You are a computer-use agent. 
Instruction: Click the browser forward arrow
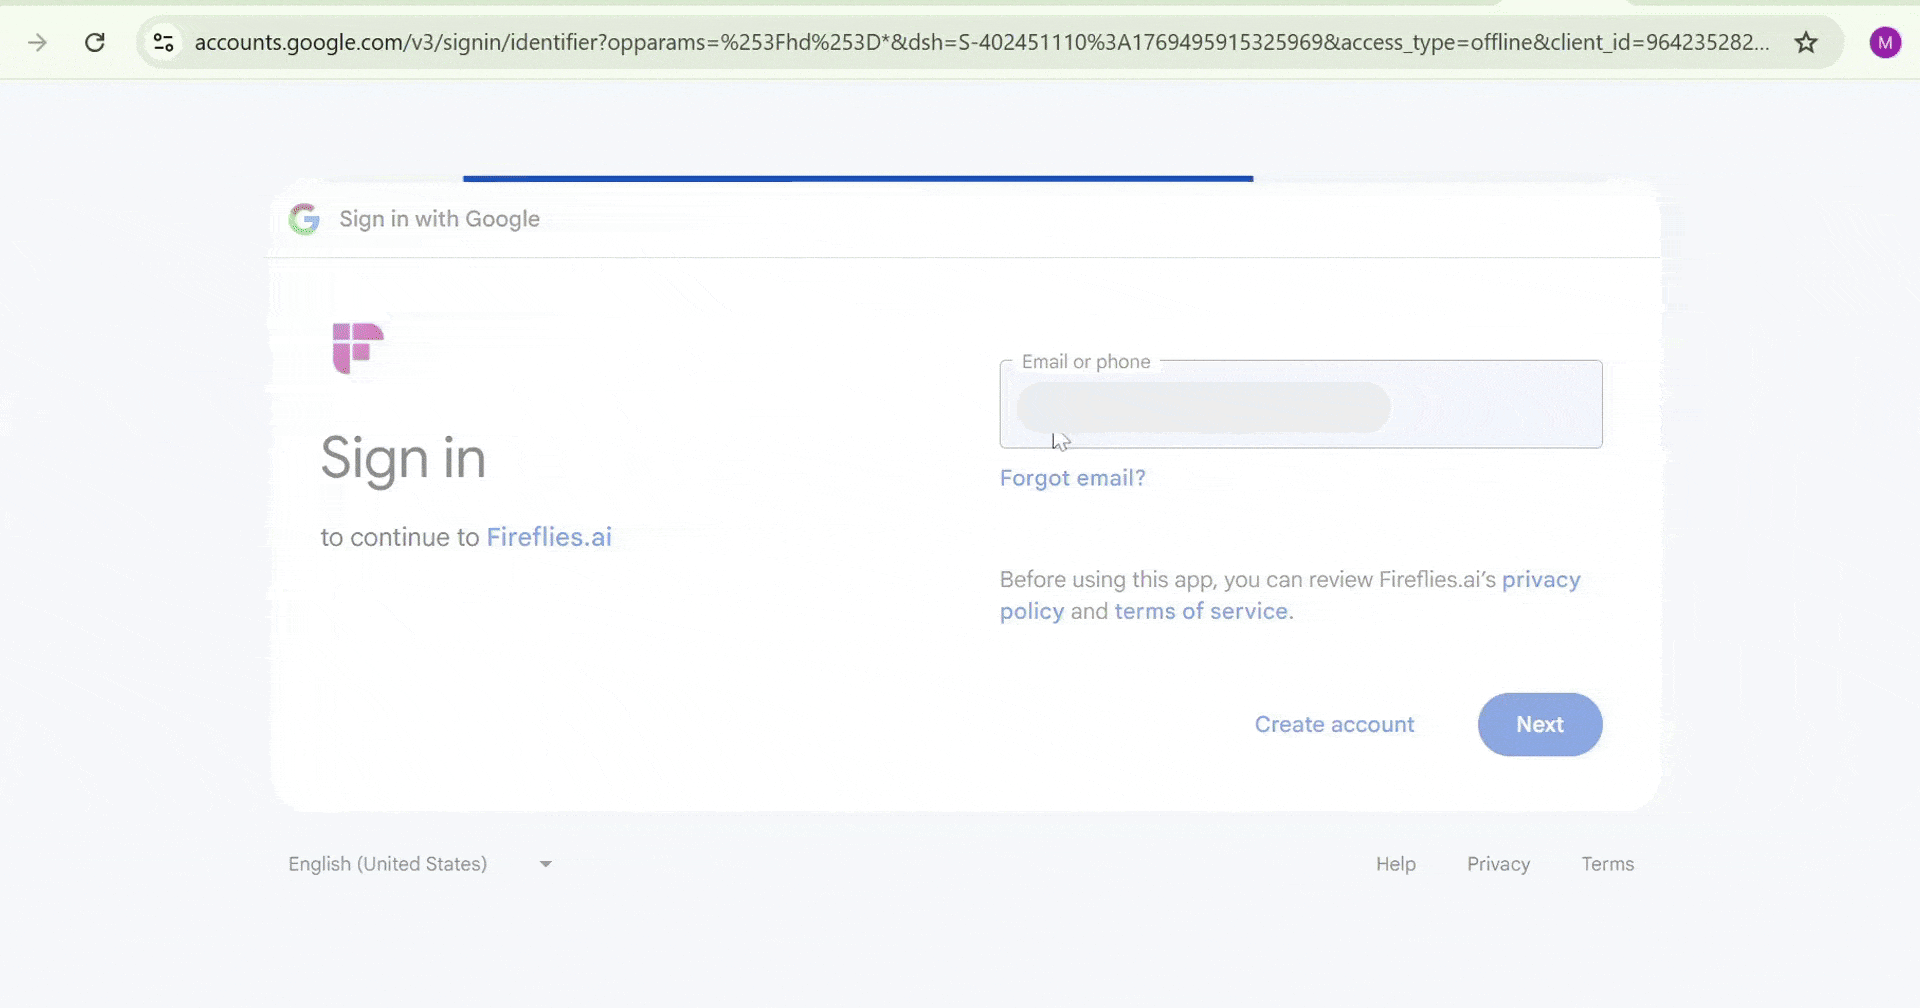pyautogui.click(x=37, y=42)
